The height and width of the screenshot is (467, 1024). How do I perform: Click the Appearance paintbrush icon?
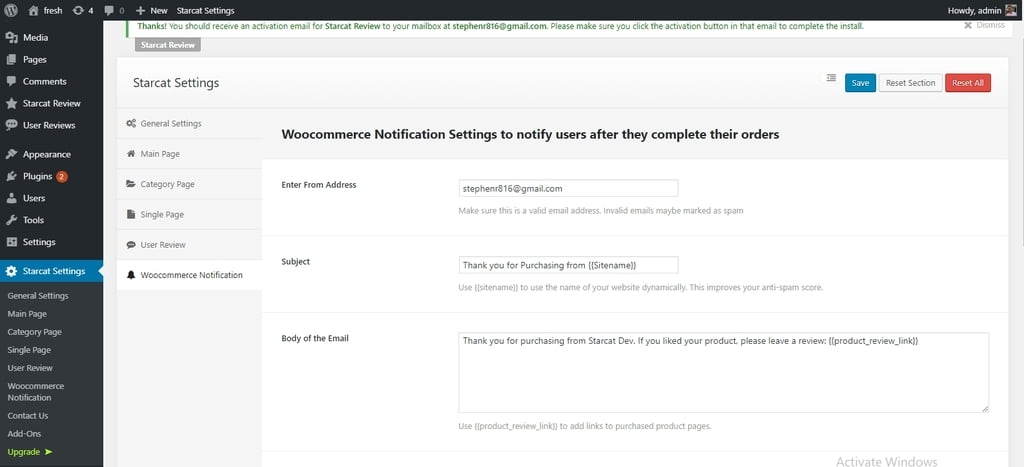(11, 154)
